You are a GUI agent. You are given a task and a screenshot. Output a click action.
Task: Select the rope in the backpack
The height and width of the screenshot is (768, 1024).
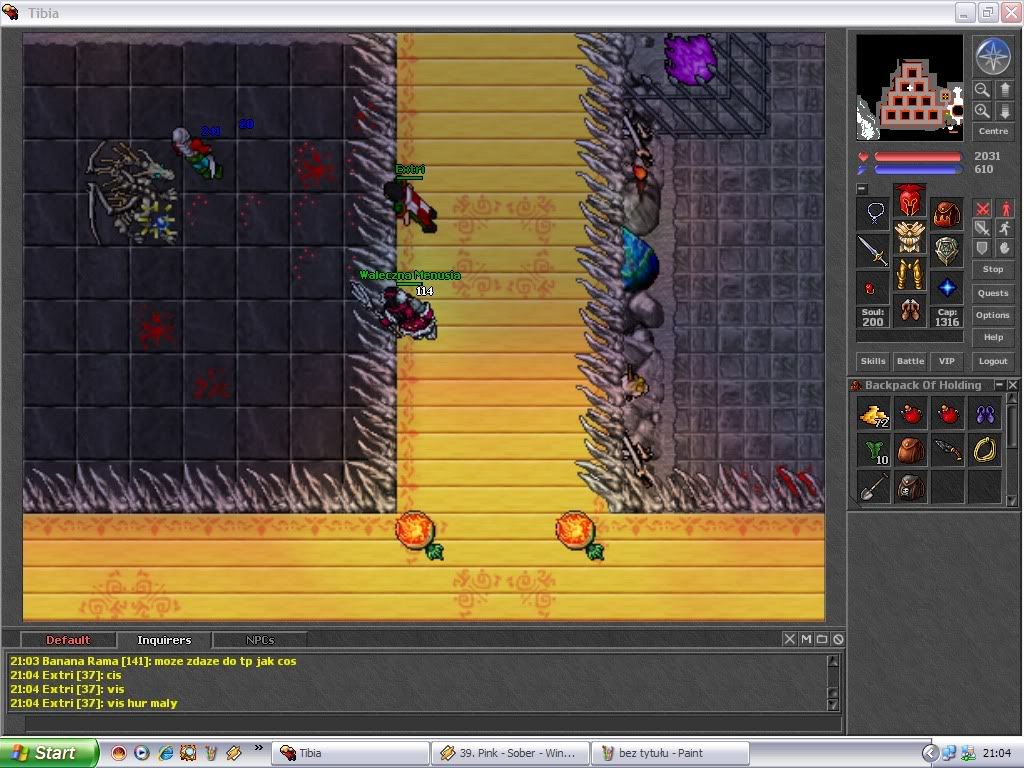point(984,451)
